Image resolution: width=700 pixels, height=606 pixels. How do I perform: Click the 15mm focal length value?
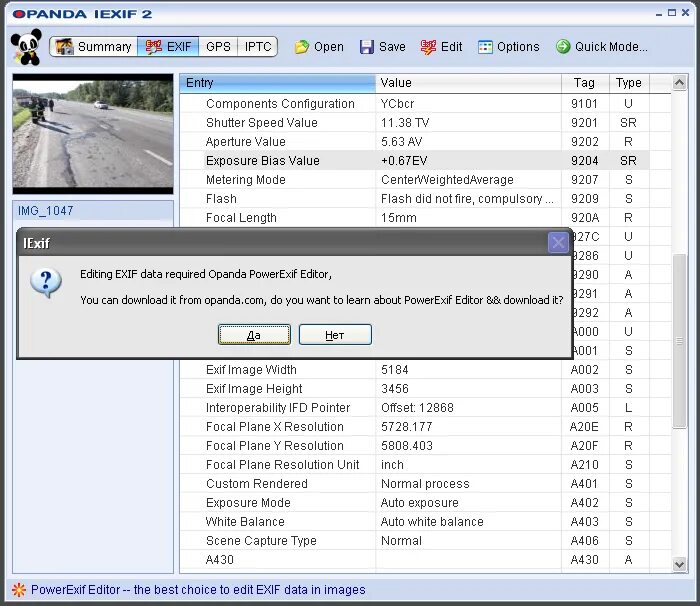point(399,217)
